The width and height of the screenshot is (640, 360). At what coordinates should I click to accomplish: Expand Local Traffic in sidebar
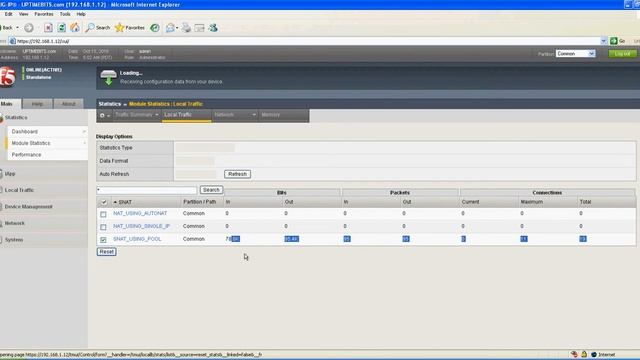pyautogui.click(x=19, y=190)
